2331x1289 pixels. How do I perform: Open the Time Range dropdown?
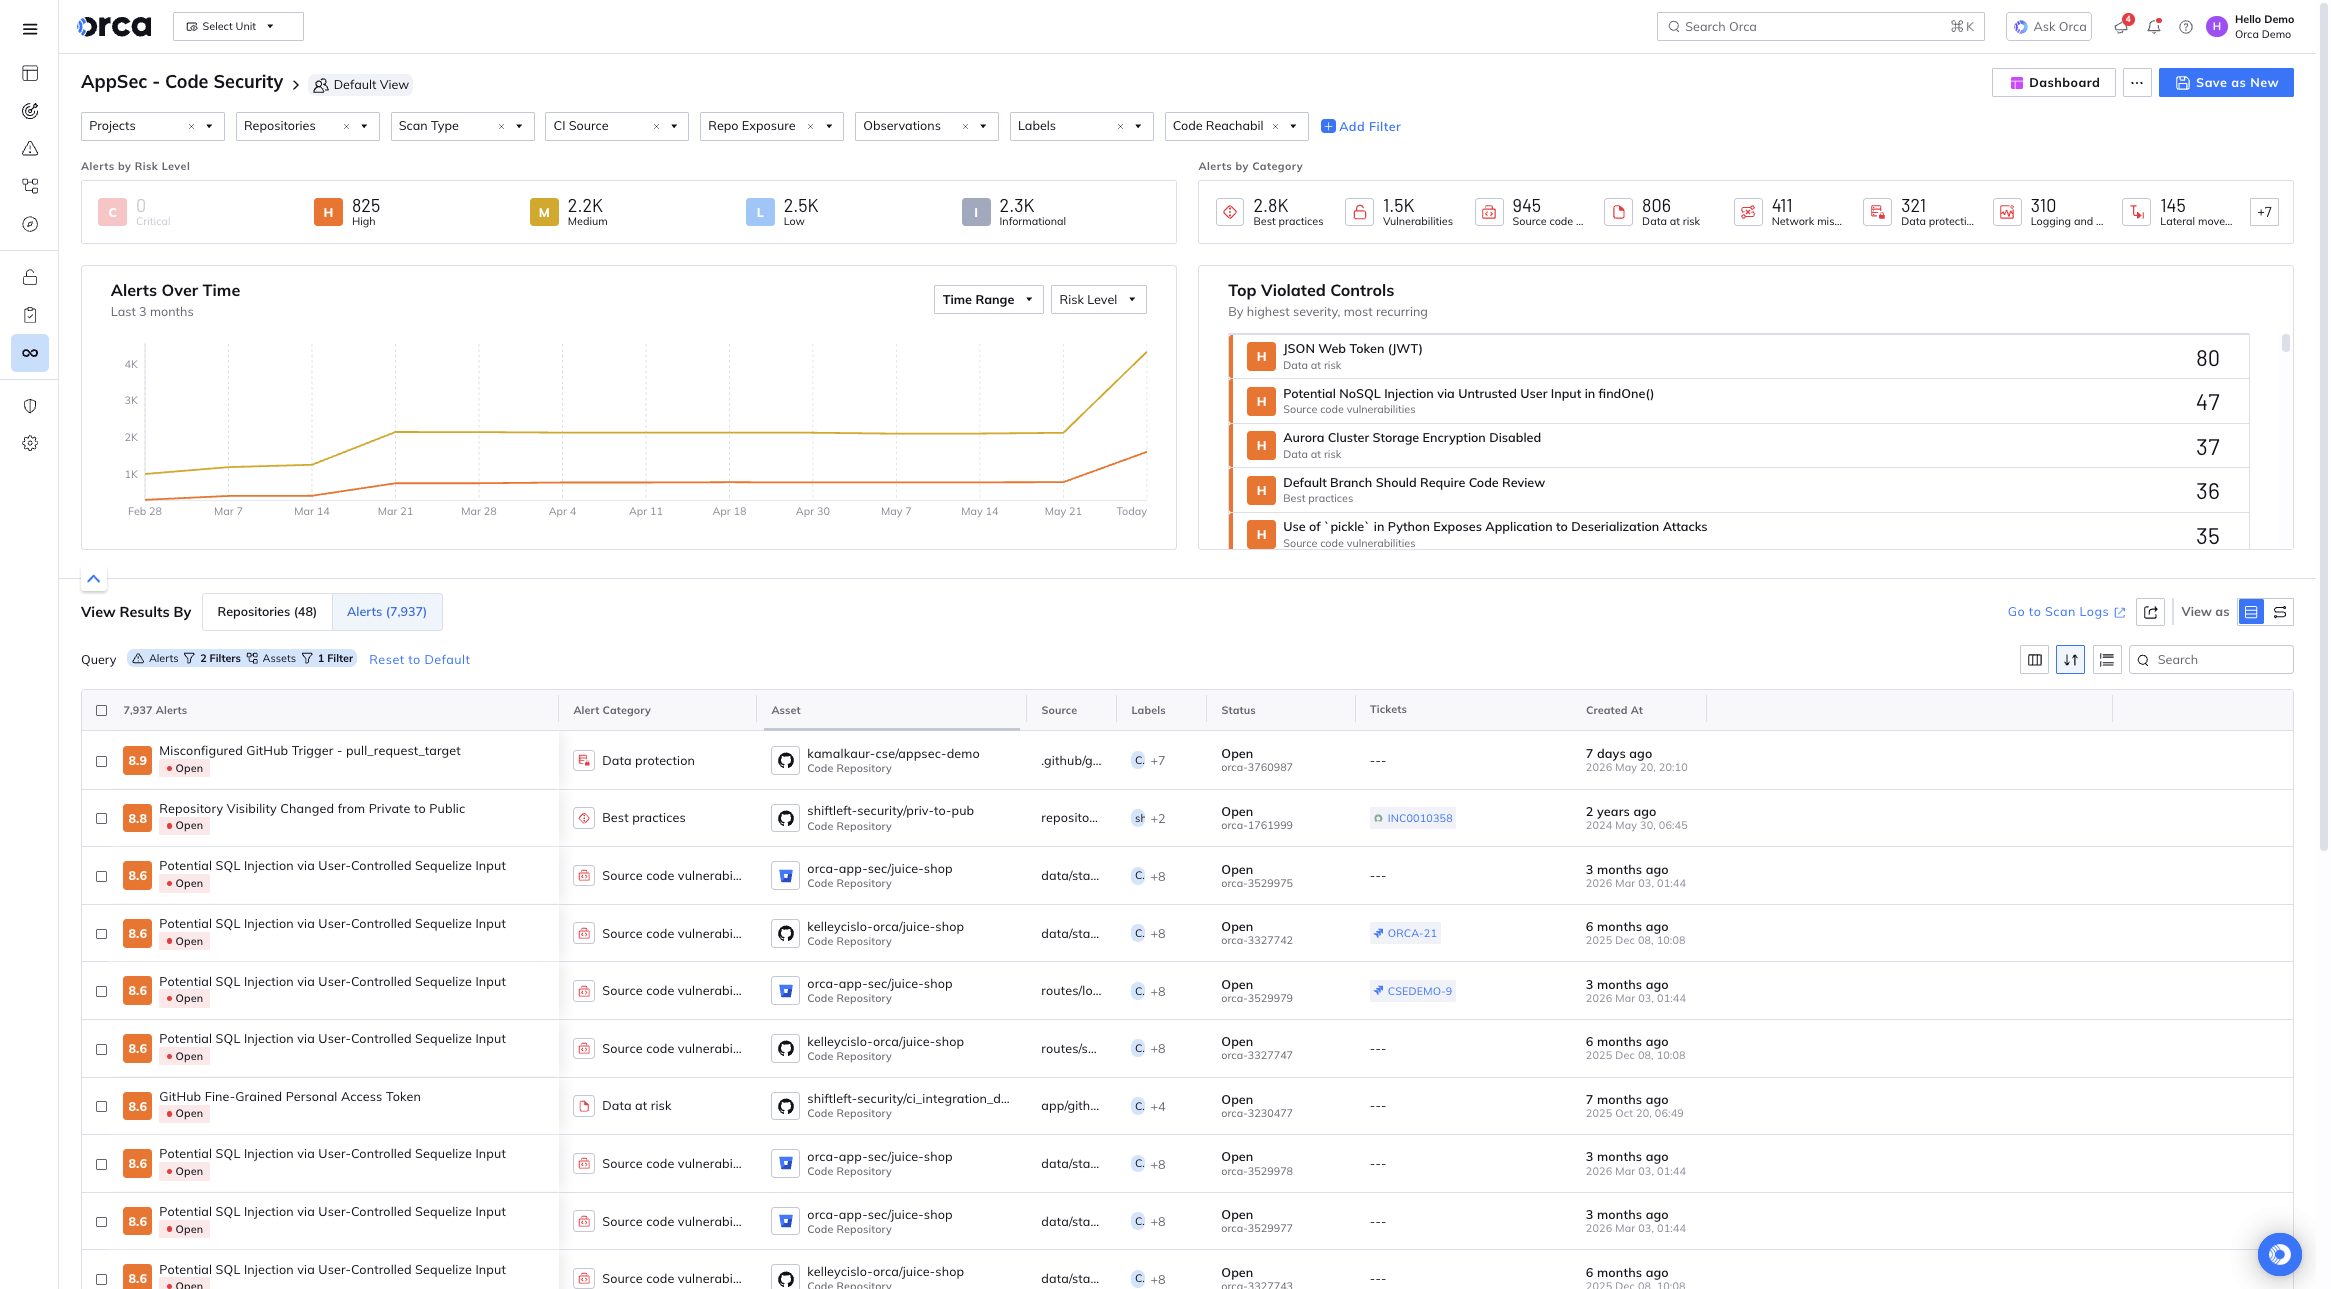coord(989,300)
